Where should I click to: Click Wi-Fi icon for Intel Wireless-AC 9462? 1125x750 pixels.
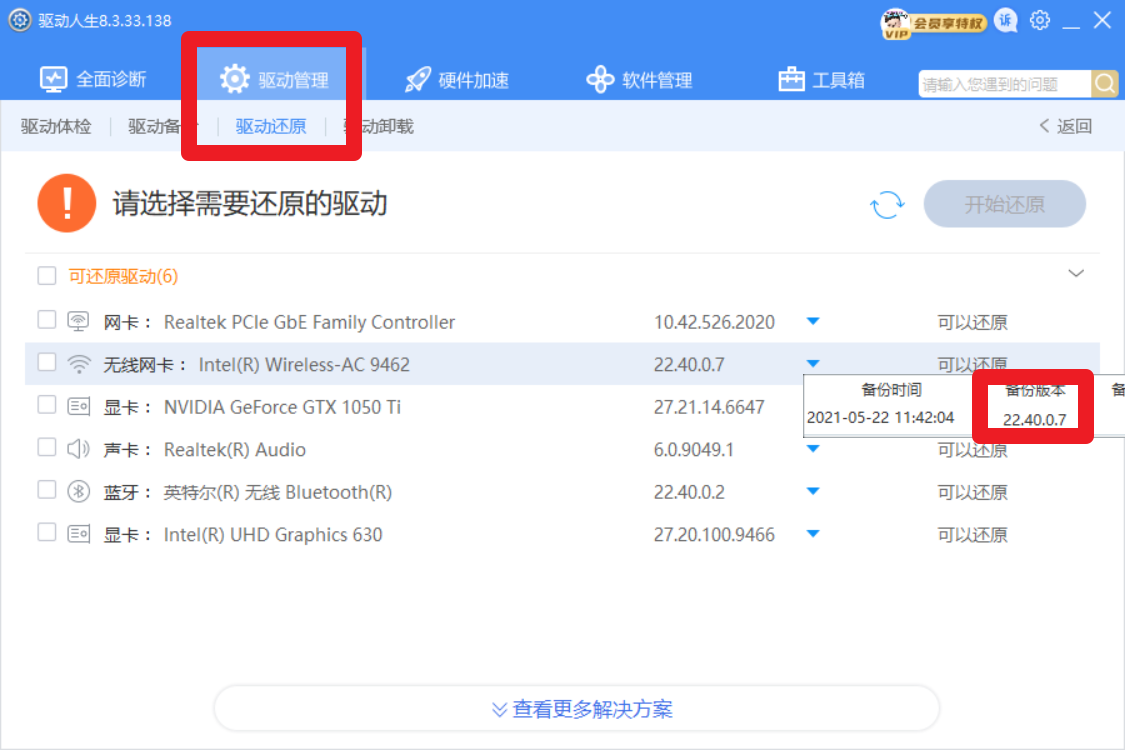(79, 364)
